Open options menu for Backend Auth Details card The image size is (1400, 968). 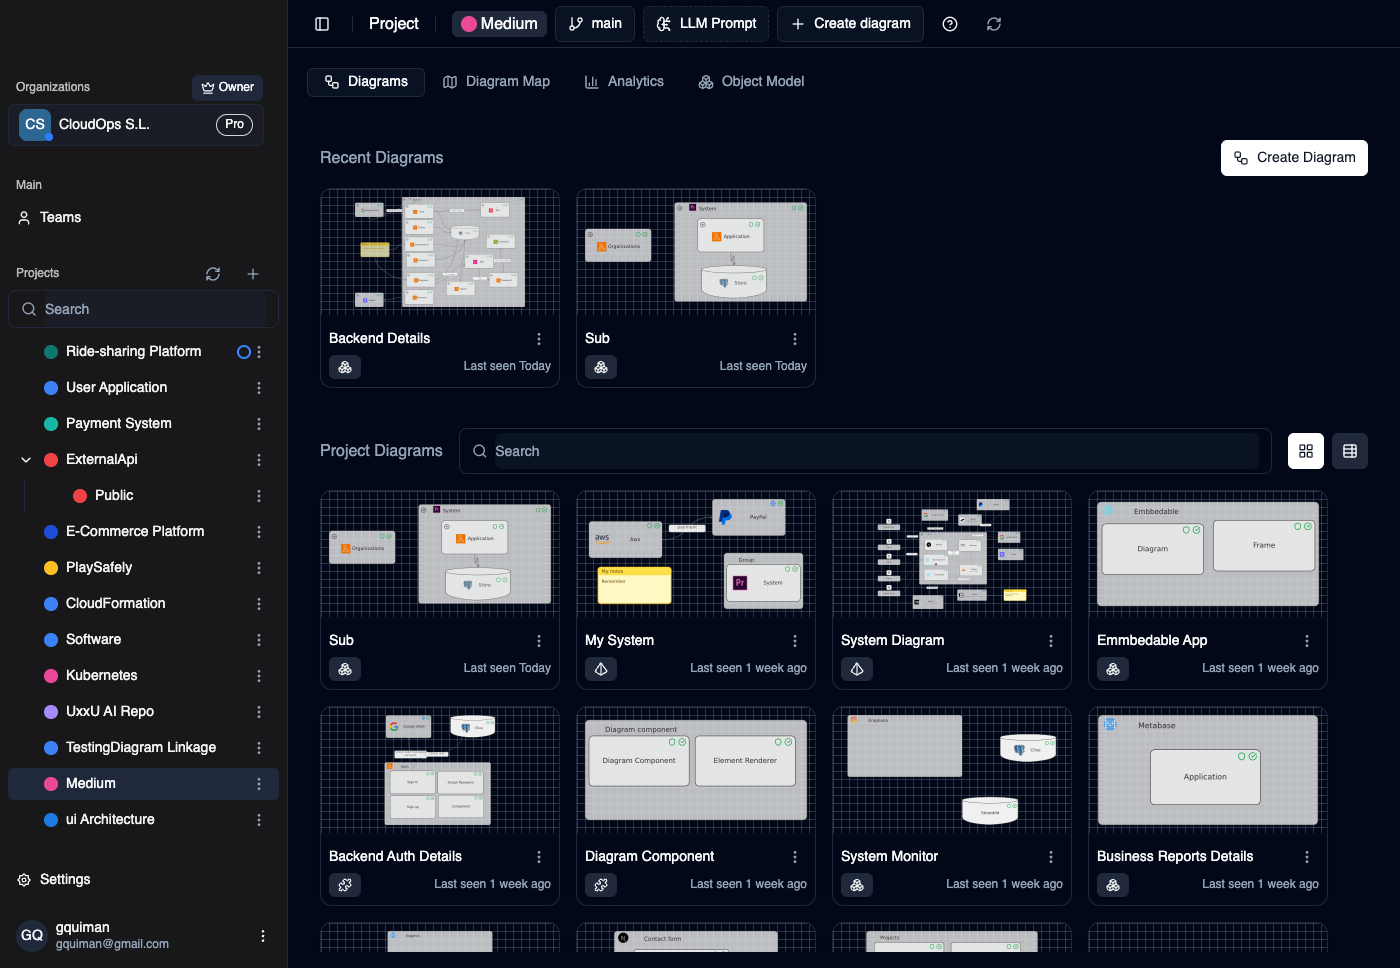(539, 857)
